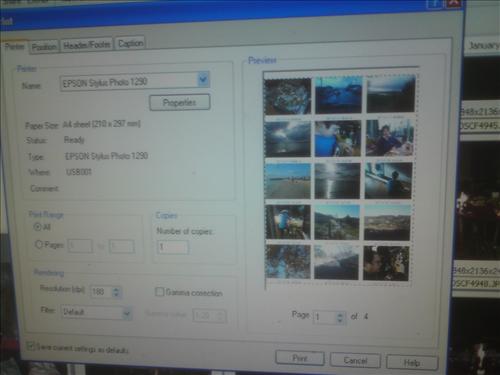Click the Cancel button

pos(355,360)
